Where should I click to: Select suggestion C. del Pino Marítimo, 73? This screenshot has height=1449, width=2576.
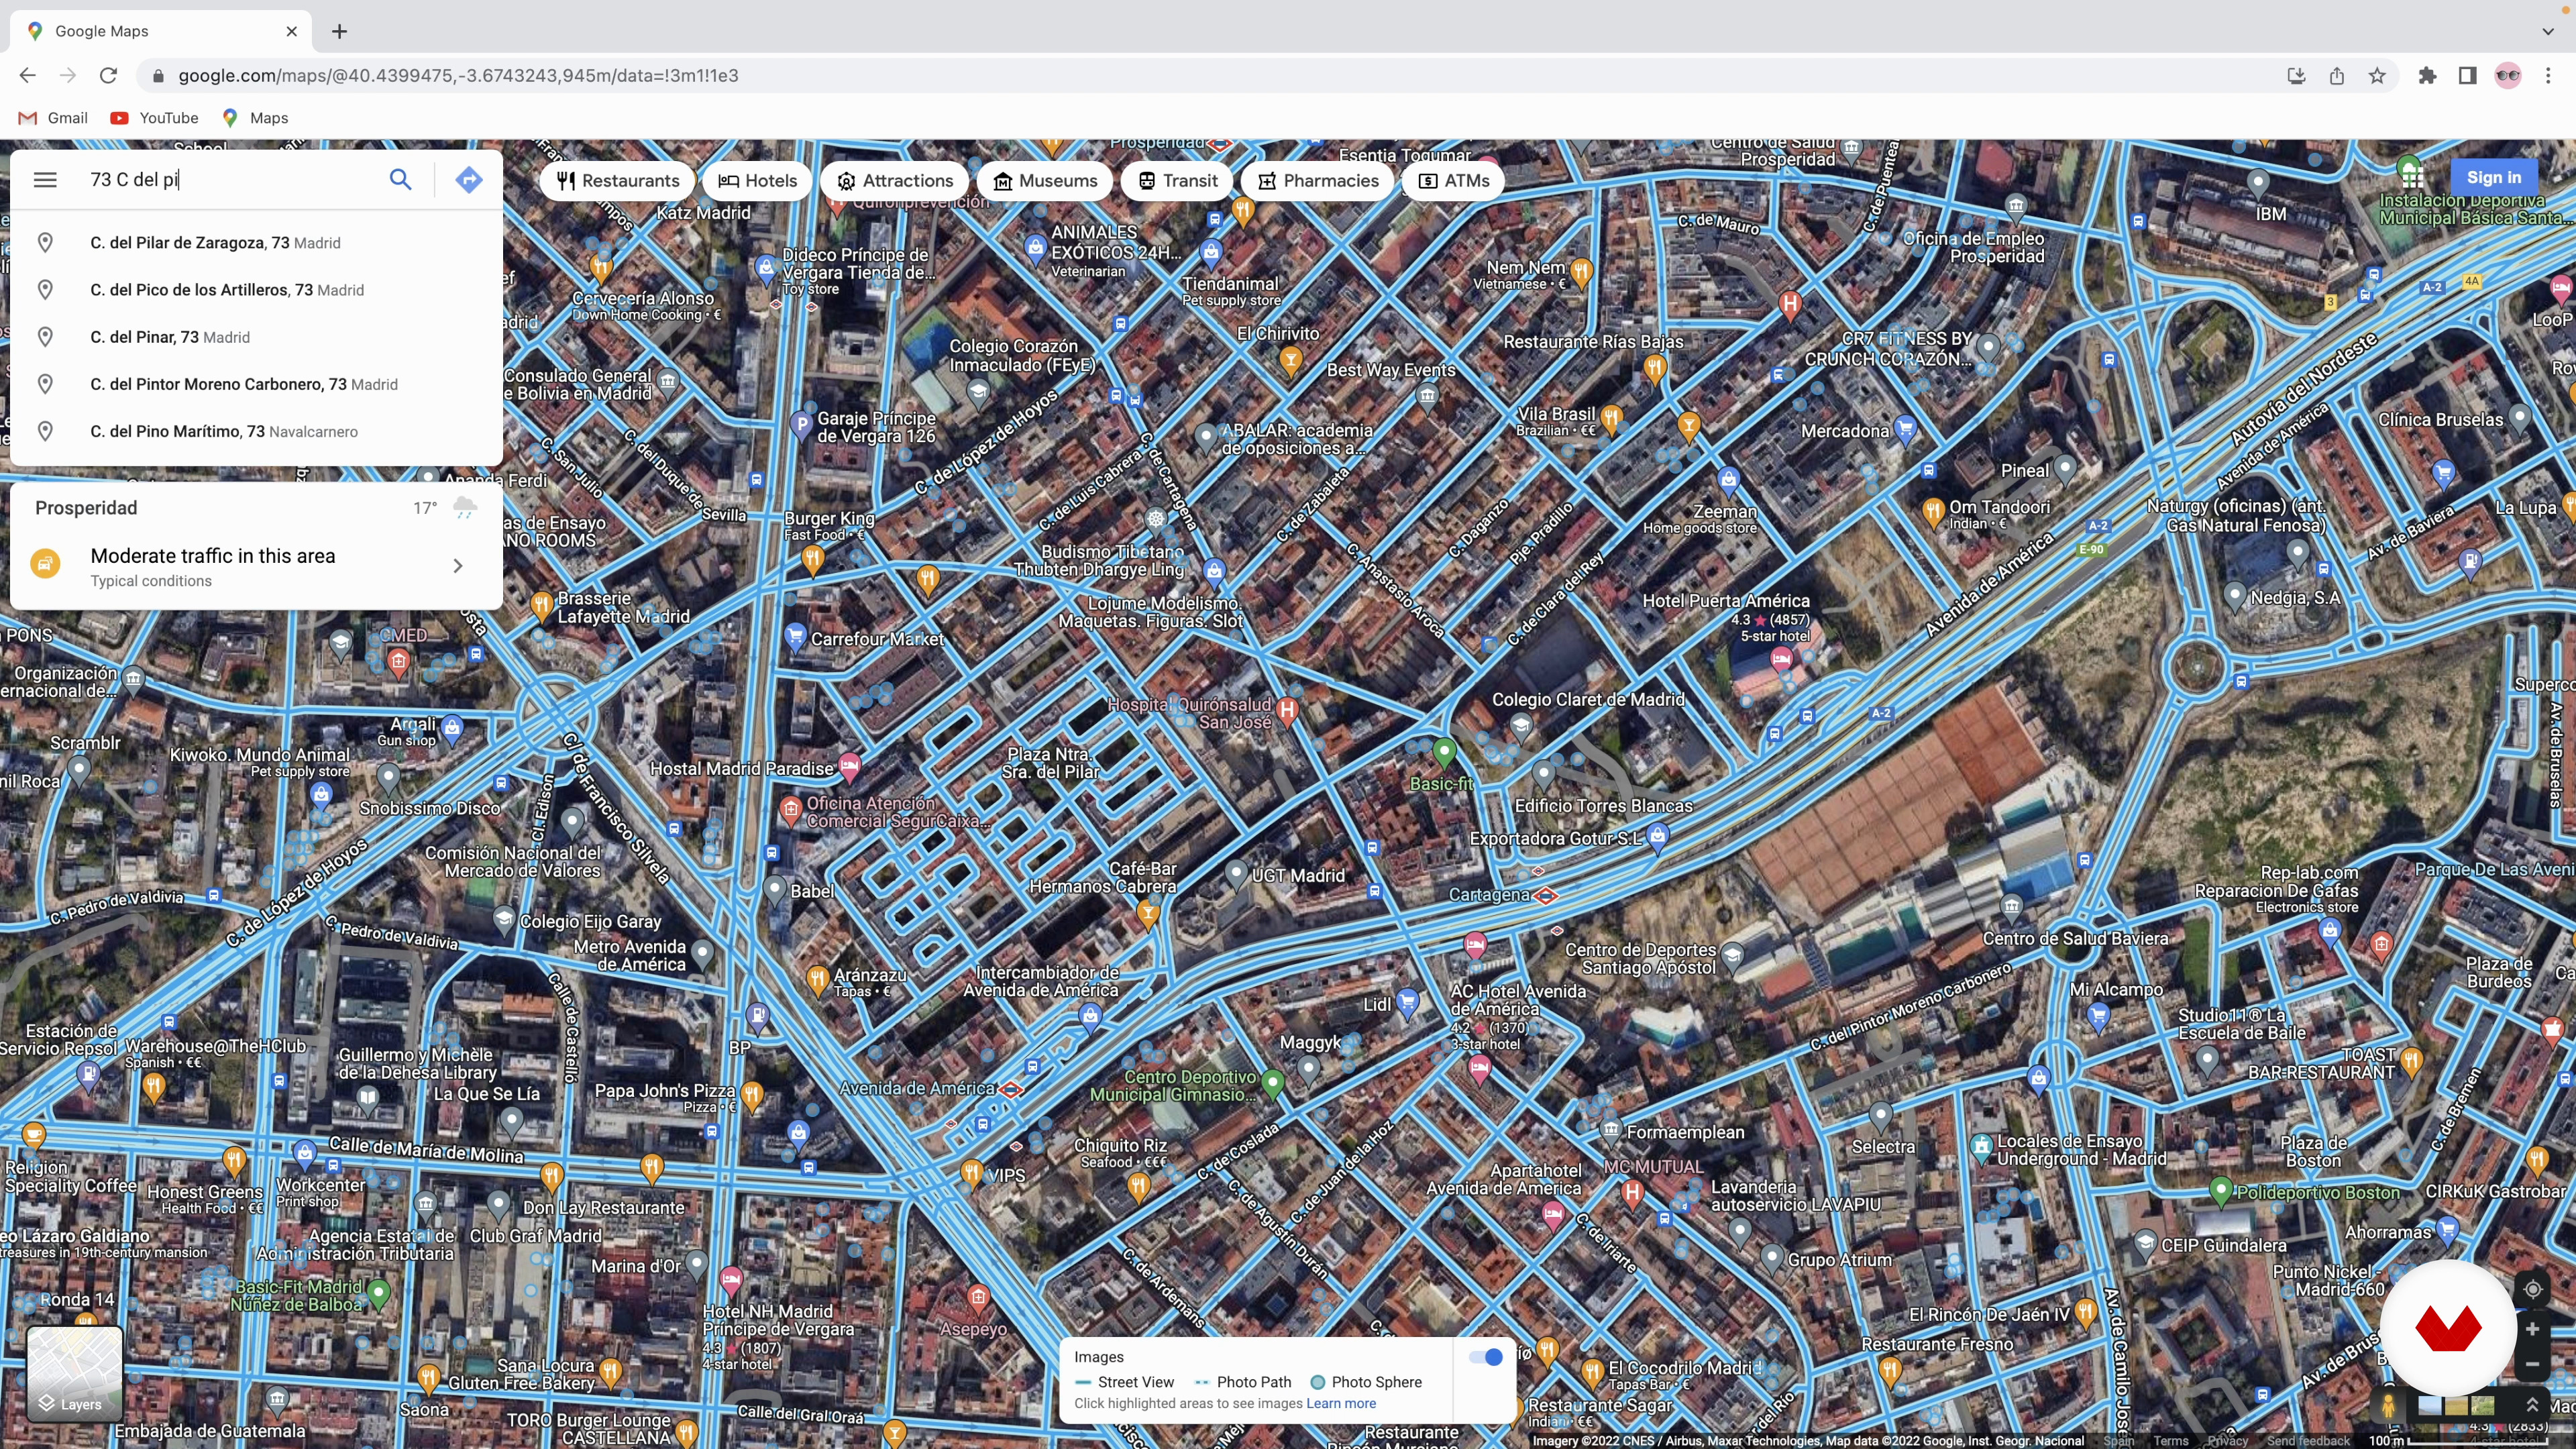(x=256, y=431)
